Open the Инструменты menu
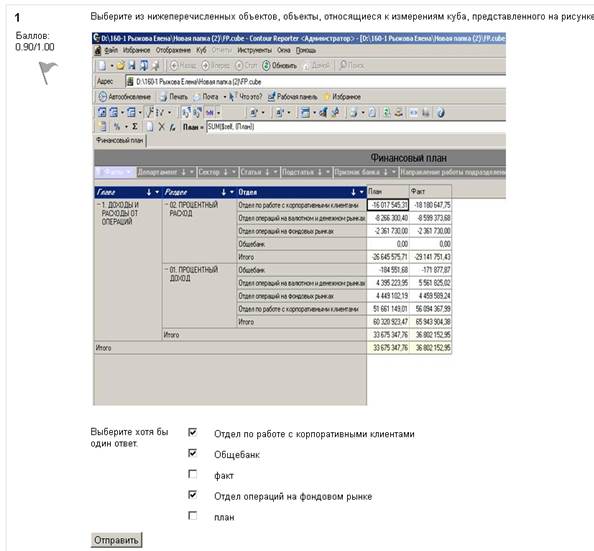This screenshot has height=551, width=594. pyautogui.click(x=254, y=50)
